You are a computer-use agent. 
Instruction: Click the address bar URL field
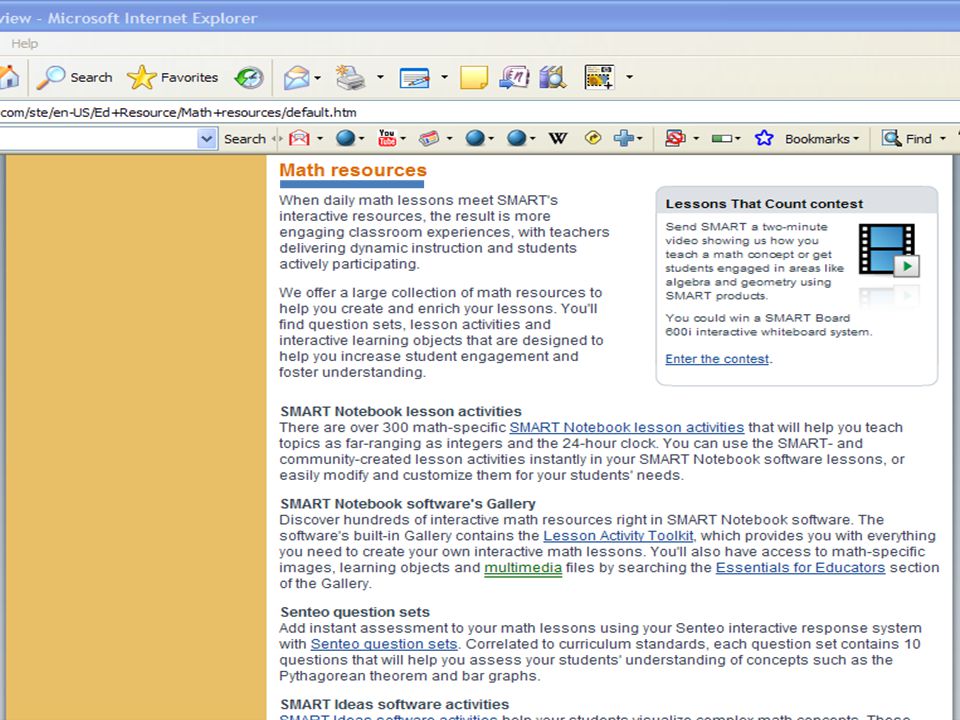click(x=480, y=112)
